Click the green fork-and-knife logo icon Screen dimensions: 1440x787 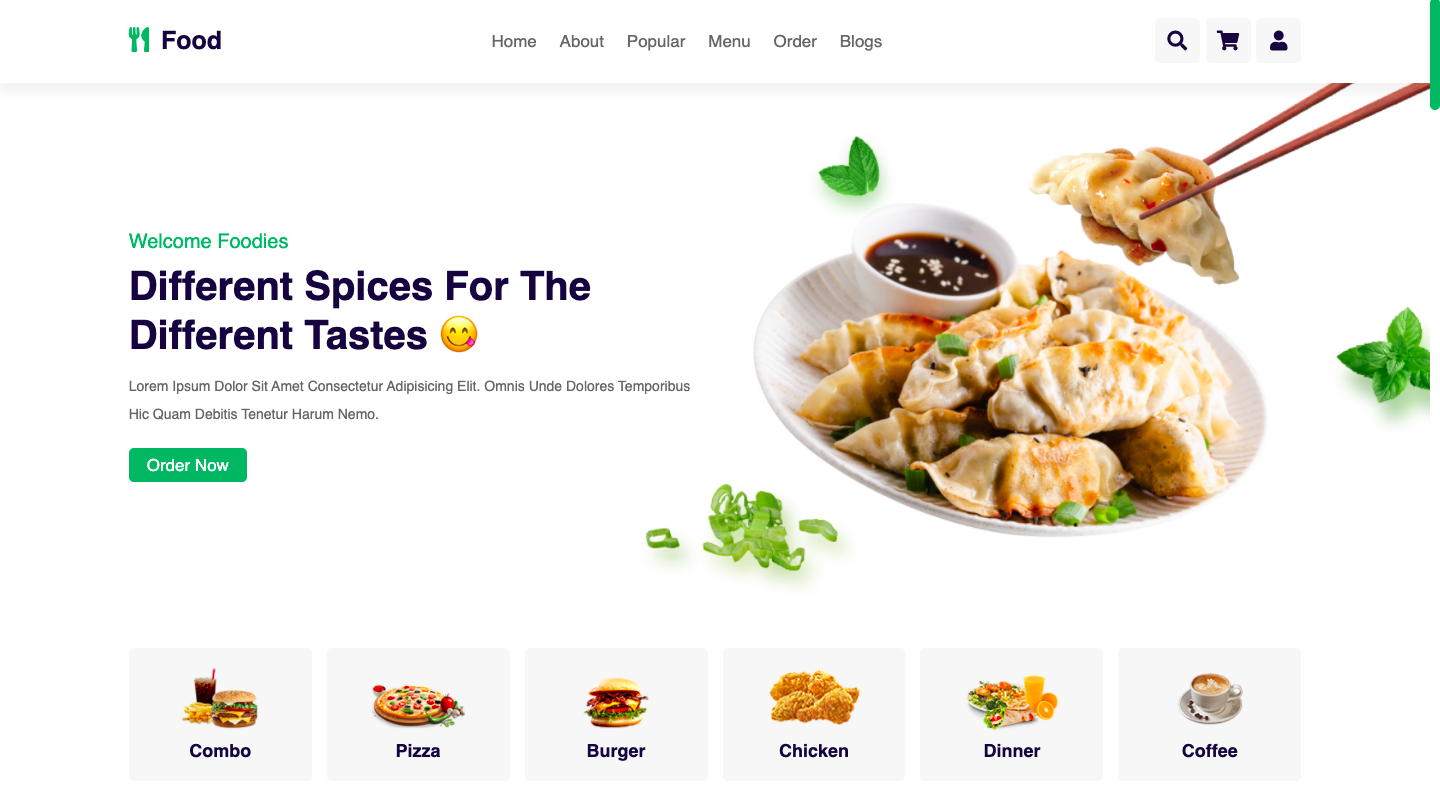click(139, 40)
